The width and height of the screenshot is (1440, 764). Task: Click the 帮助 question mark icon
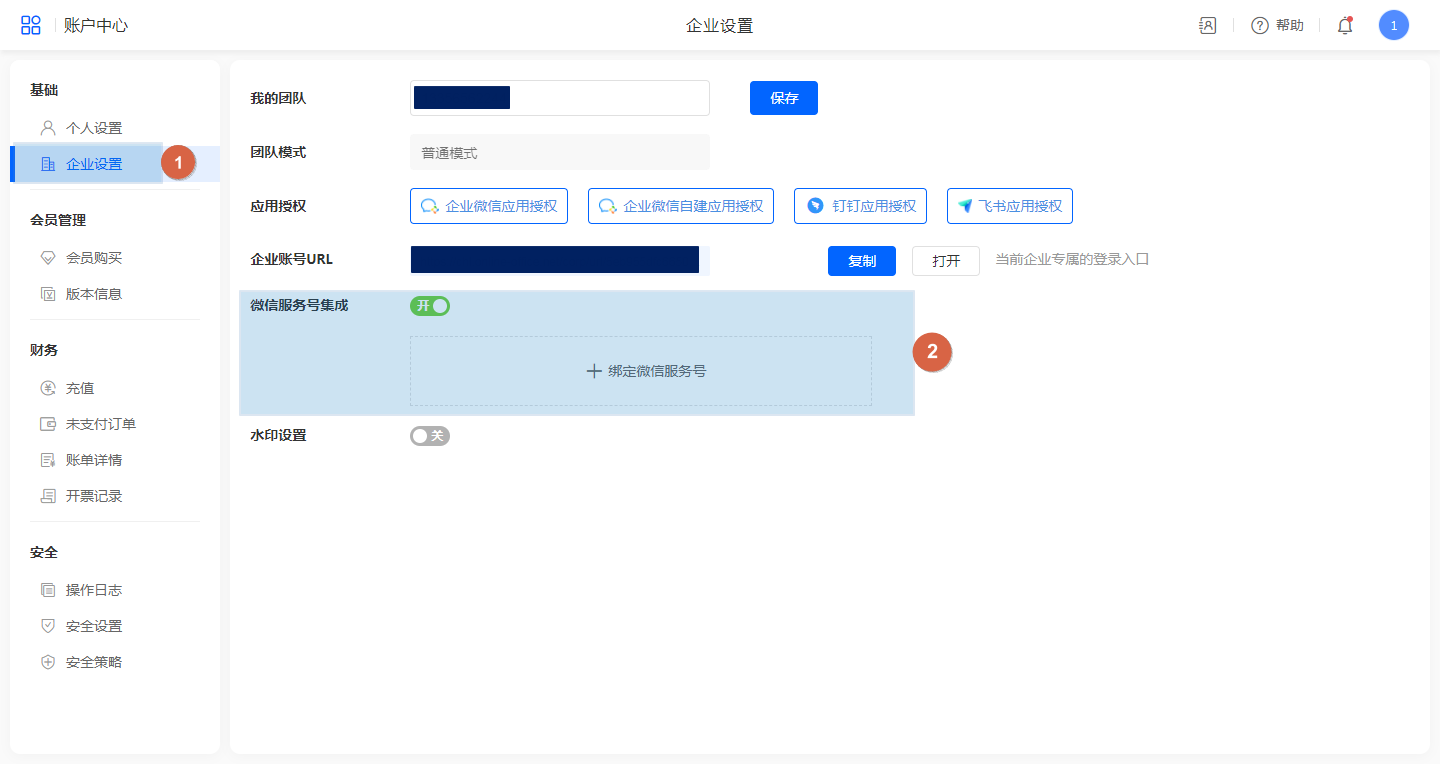(1260, 26)
